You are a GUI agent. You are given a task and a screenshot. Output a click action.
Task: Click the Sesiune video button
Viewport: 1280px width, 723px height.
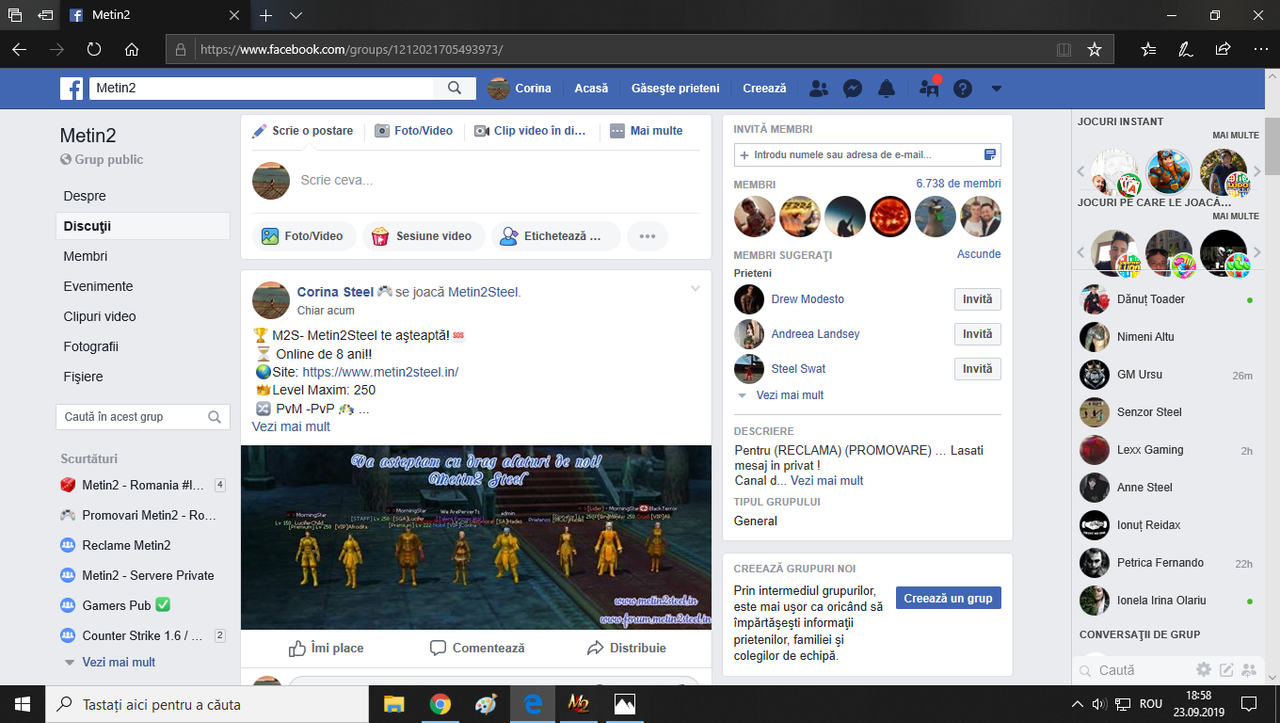point(424,236)
